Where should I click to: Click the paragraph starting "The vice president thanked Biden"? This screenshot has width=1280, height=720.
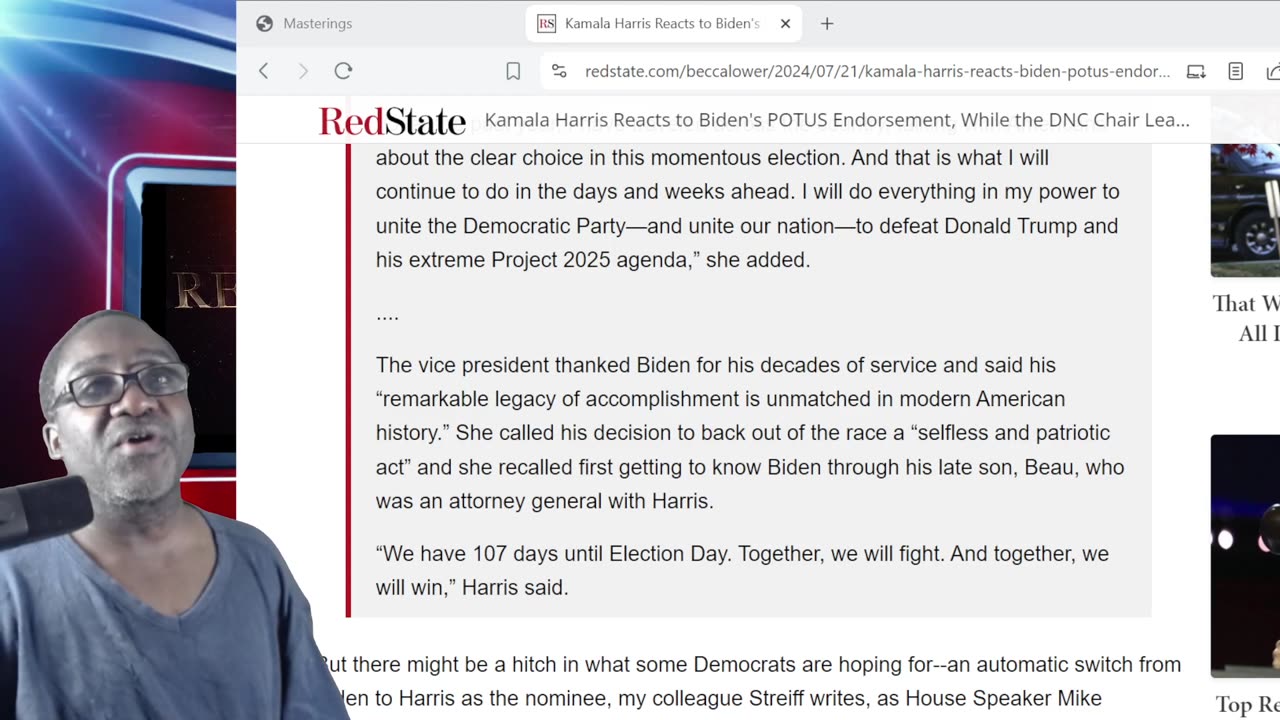click(x=750, y=433)
